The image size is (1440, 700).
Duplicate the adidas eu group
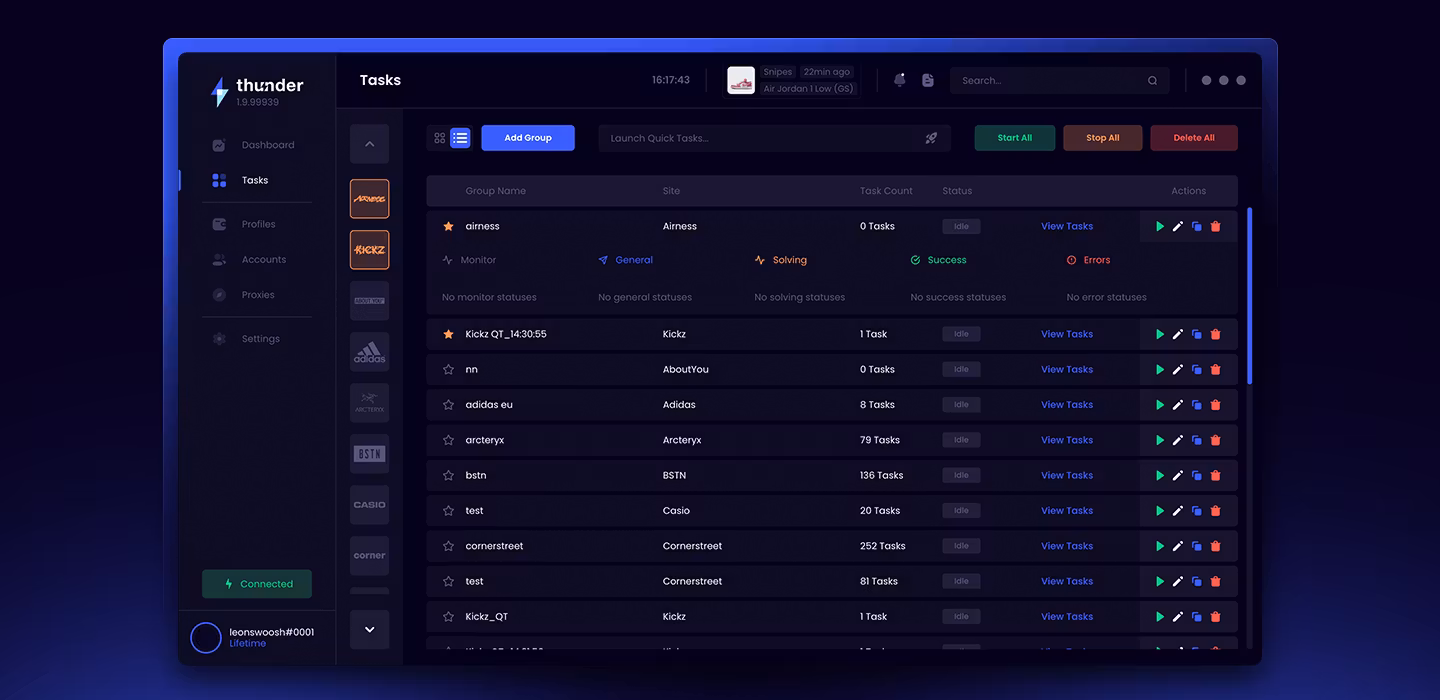pos(1197,405)
